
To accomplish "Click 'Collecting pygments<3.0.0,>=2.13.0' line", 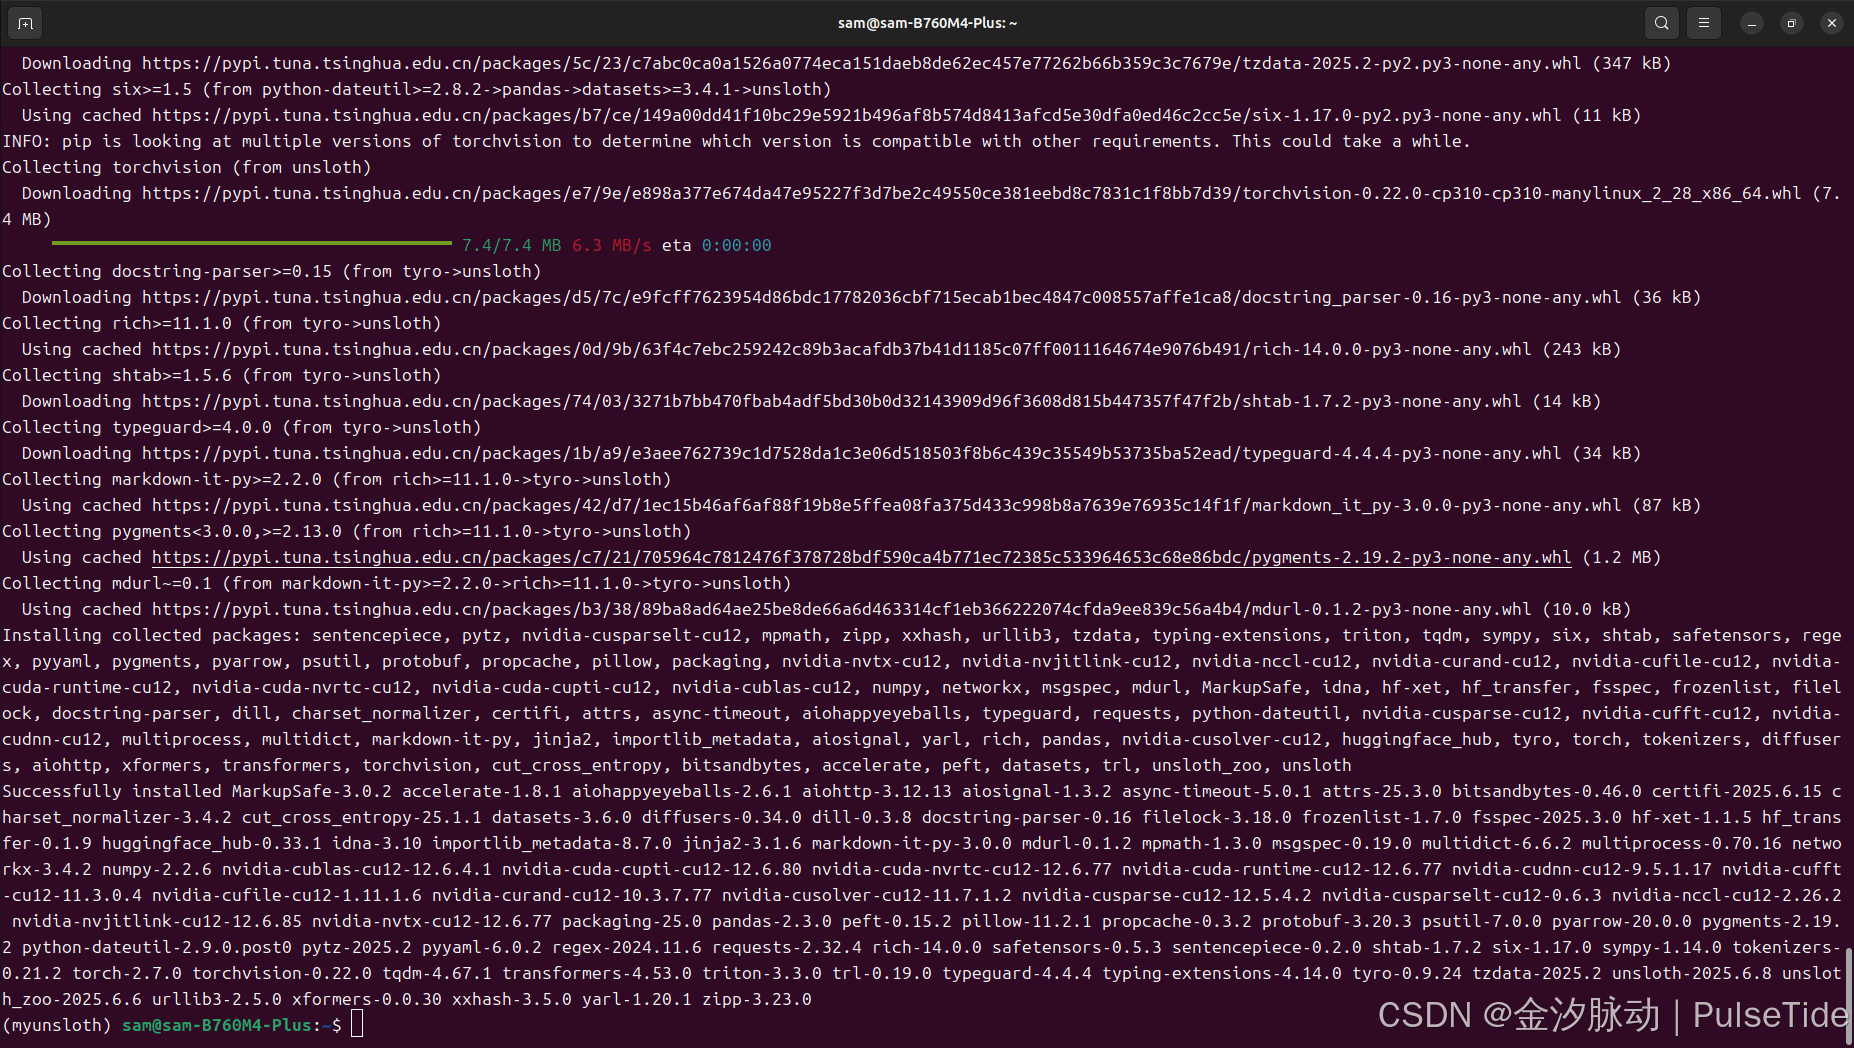I will click(x=346, y=531).
